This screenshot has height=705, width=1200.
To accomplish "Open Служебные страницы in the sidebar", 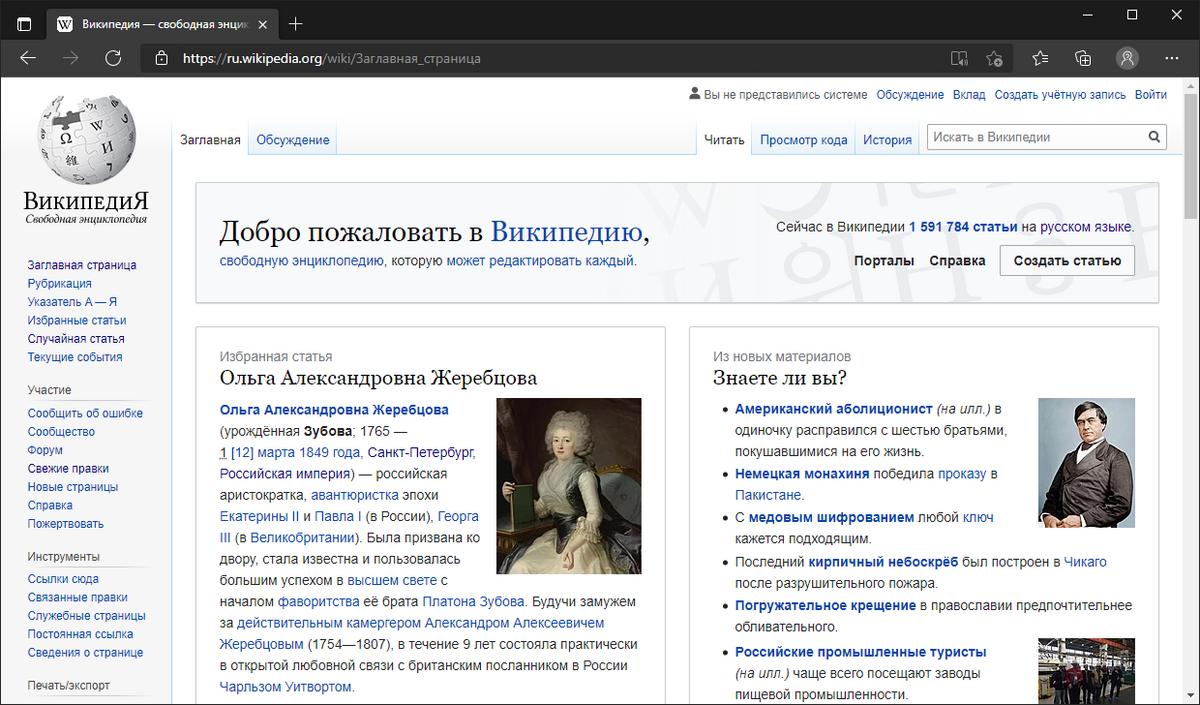I will click(x=87, y=616).
